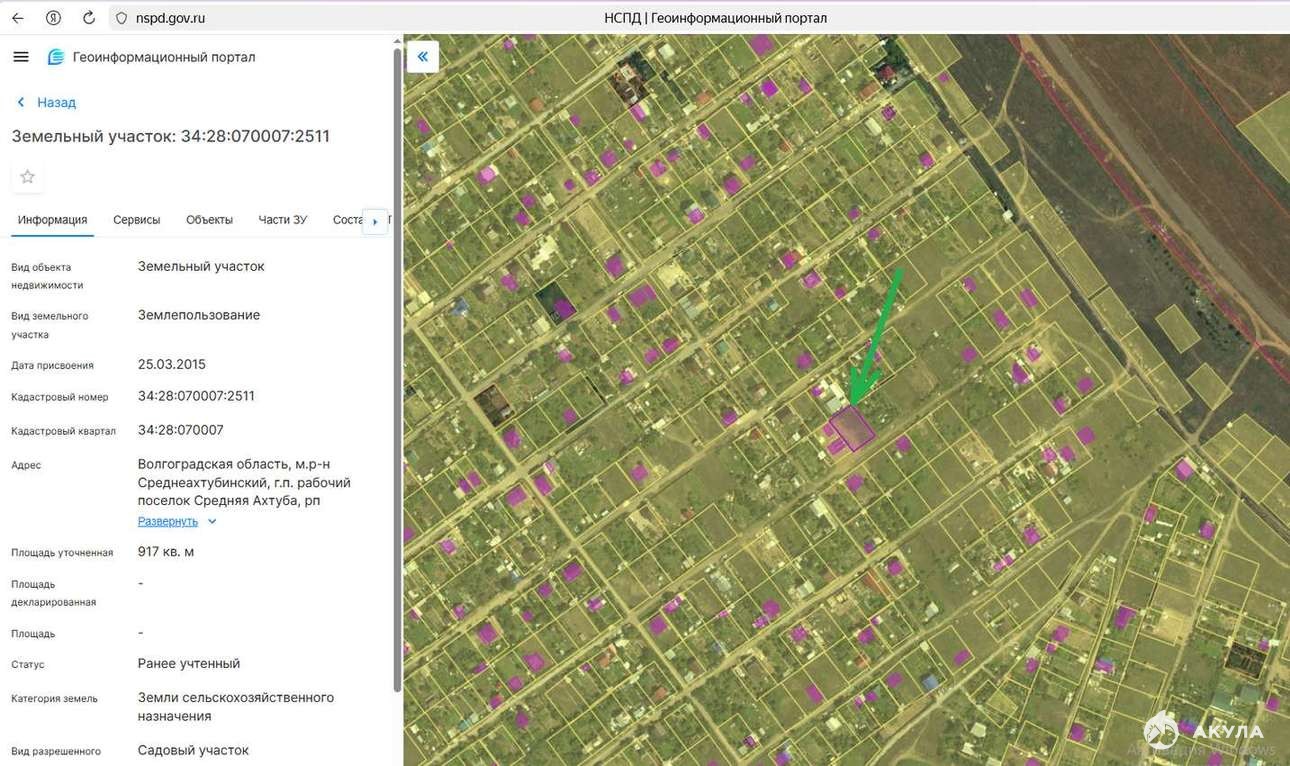
Task: Click the nspd.gov.ru address bar
Action: tap(171, 18)
